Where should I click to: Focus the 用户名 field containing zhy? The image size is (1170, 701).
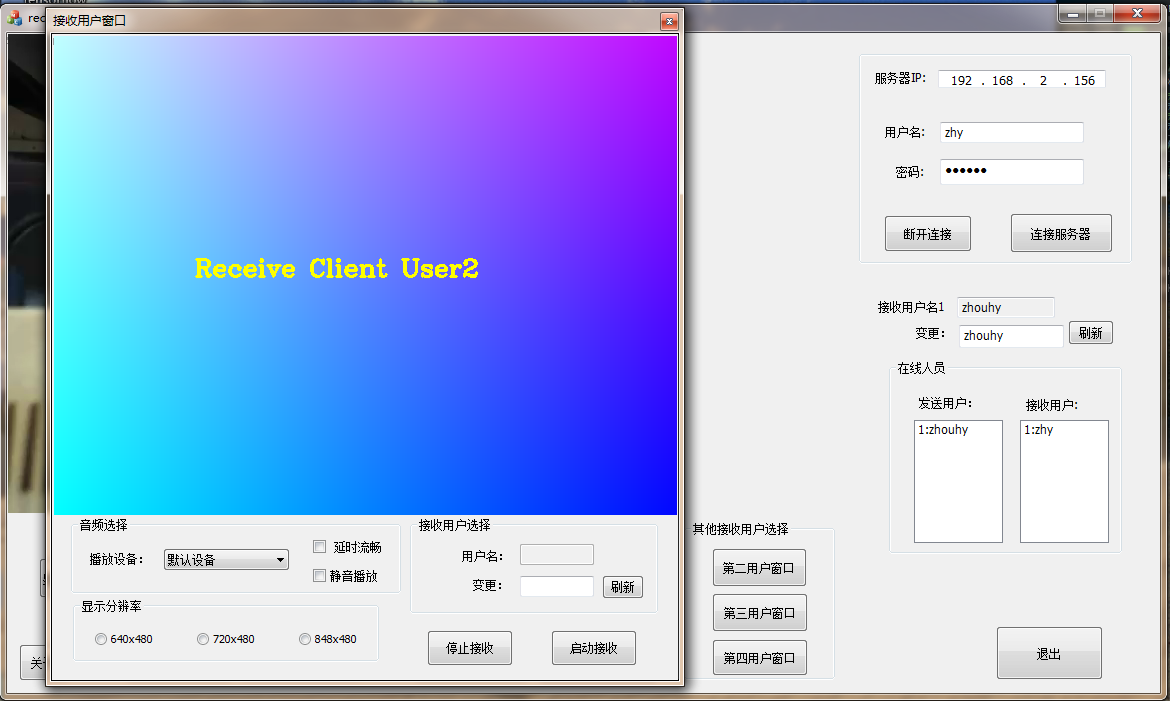[1011, 133]
